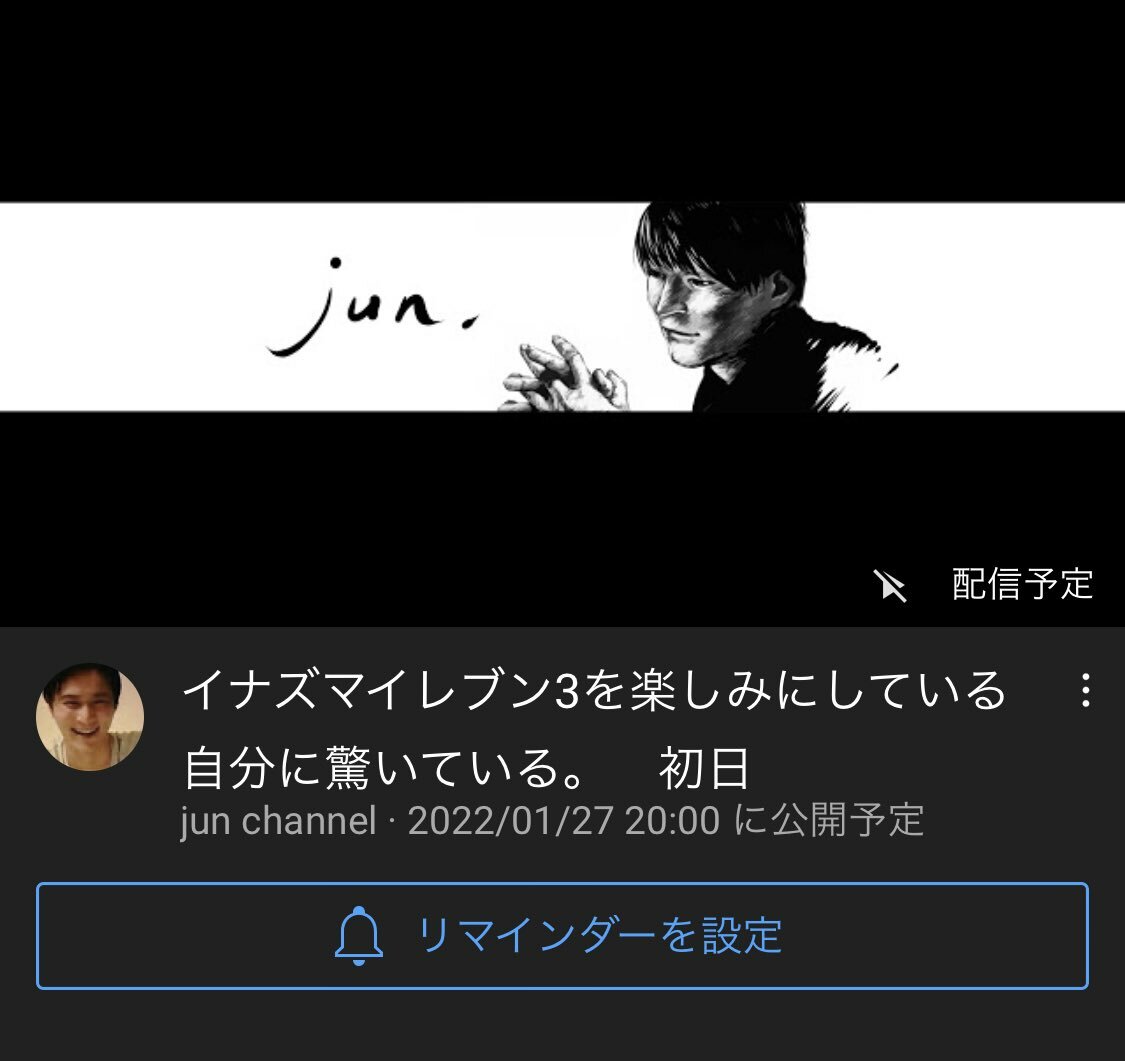Tap the black upper area of the thumbnail
Screen dimensions: 1125x1061
[x=562, y=100]
